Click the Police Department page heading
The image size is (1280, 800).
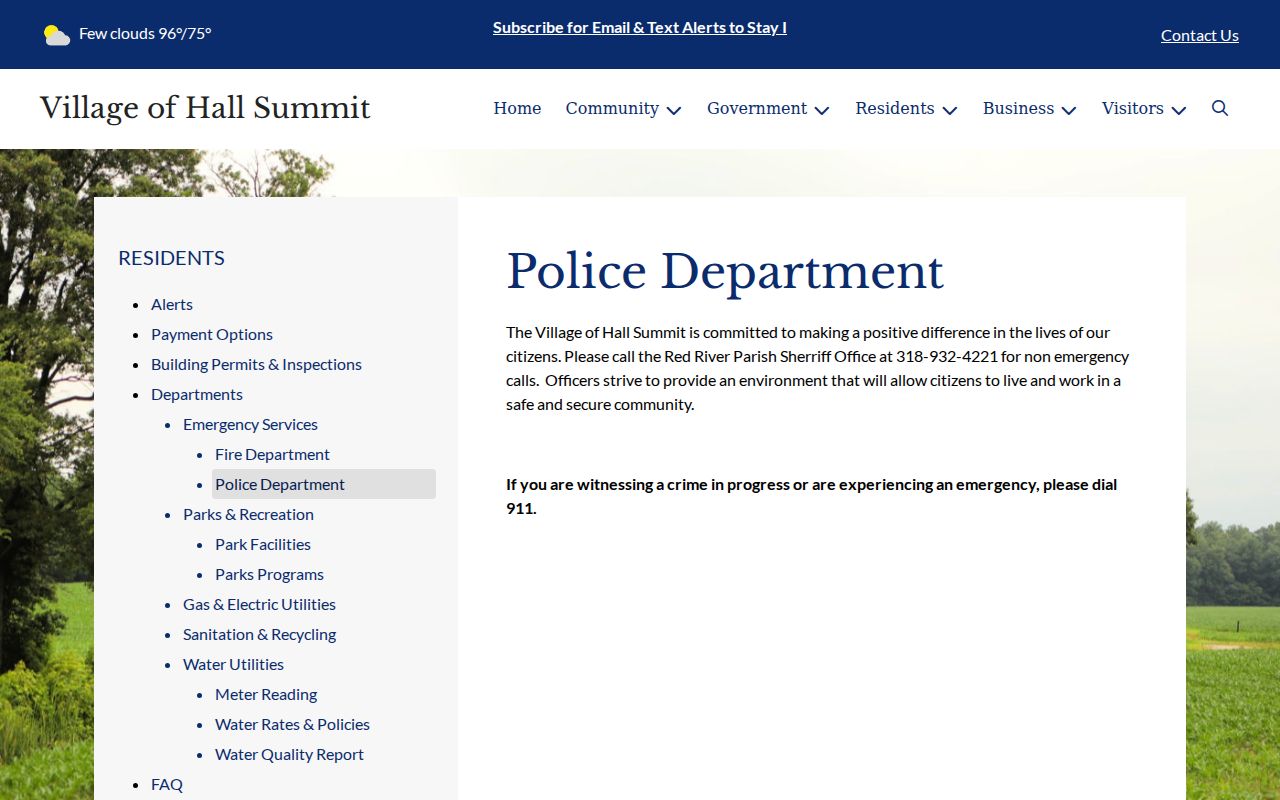pyautogui.click(x=725, y=271)
